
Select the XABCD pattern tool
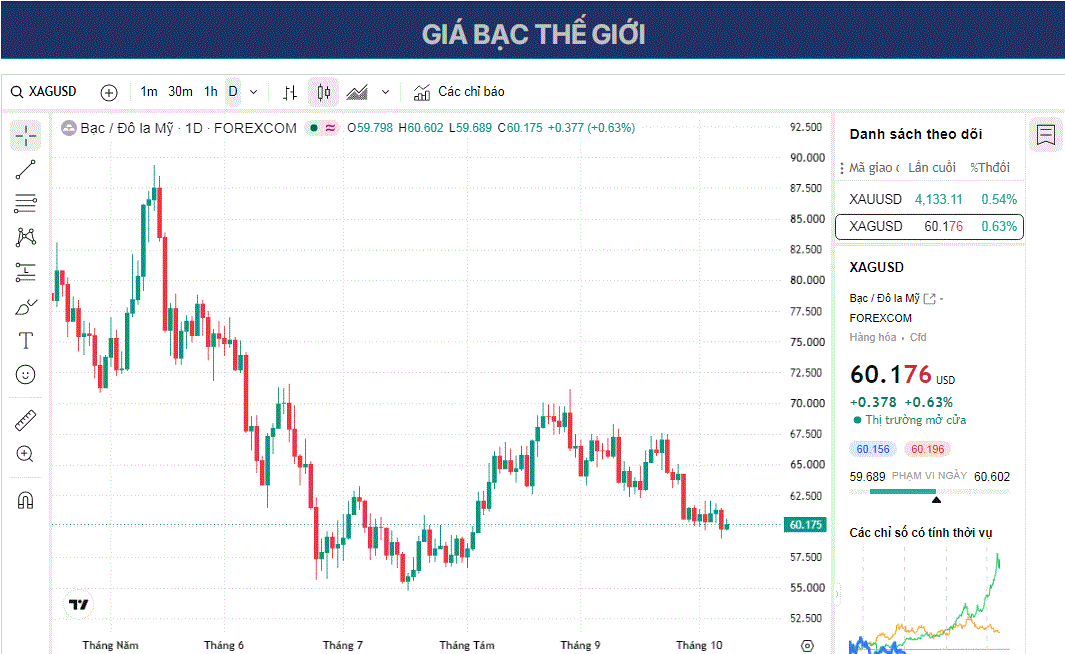click(x=26, y=237)
